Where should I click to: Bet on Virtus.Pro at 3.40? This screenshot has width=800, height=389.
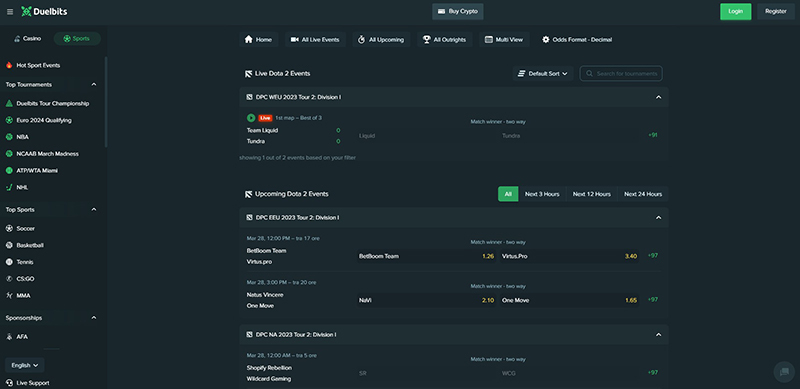tap(569, 256)
